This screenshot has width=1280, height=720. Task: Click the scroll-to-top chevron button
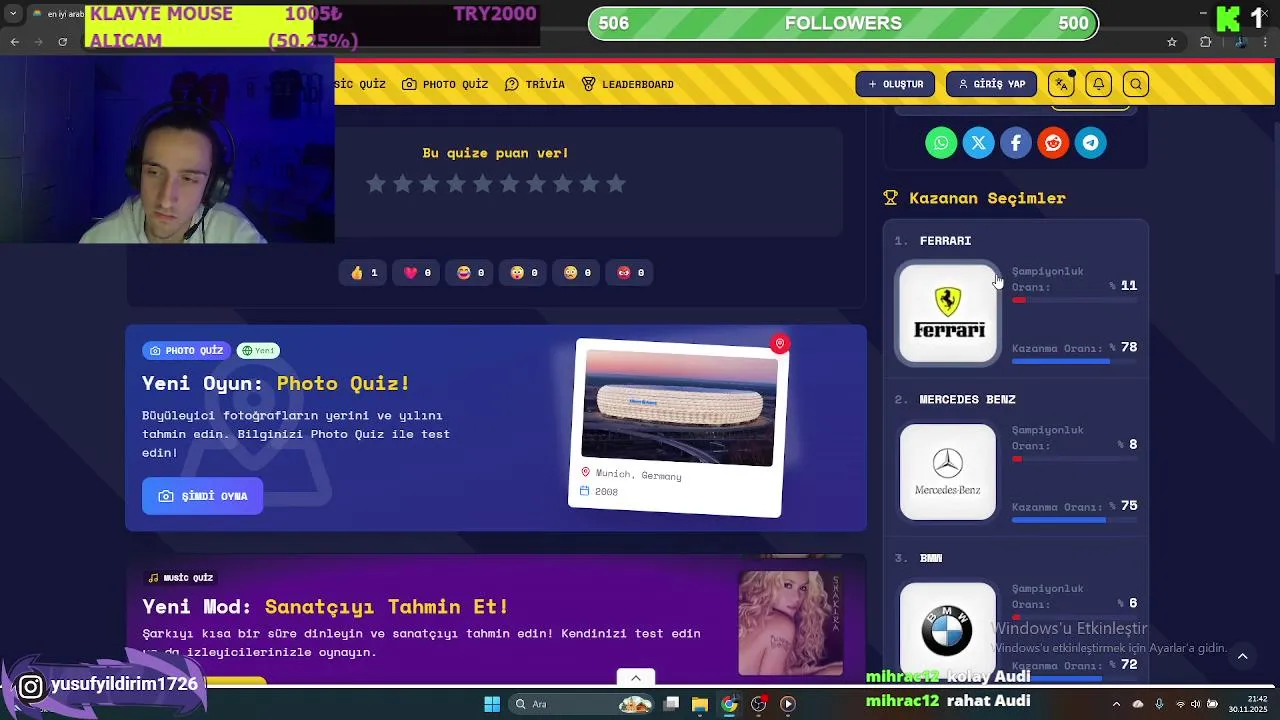[1243, 656]
